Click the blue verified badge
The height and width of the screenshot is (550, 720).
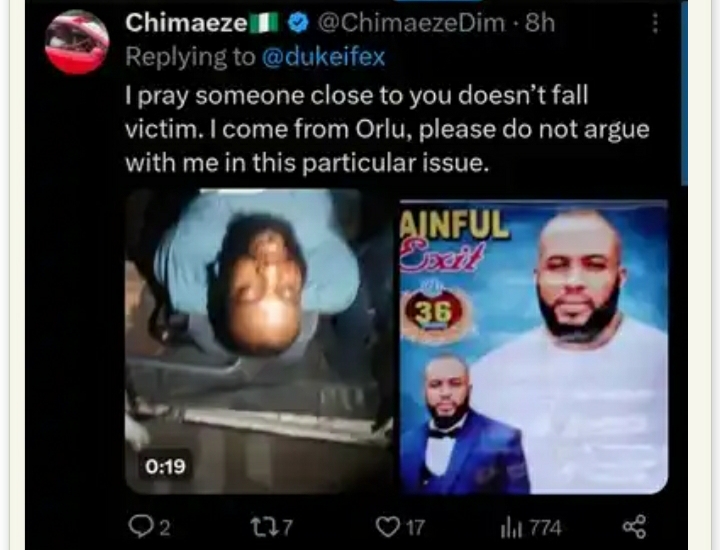(298, 23)
